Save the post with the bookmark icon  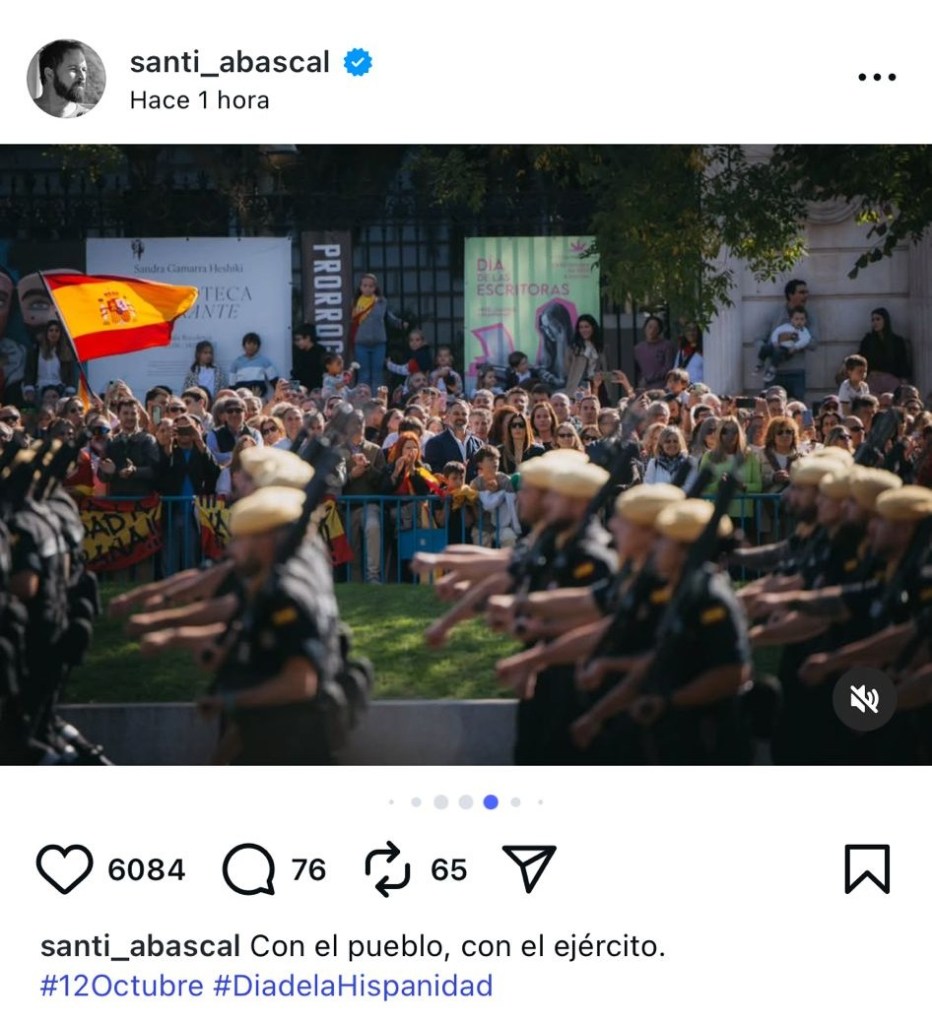(x=867, y=869)
